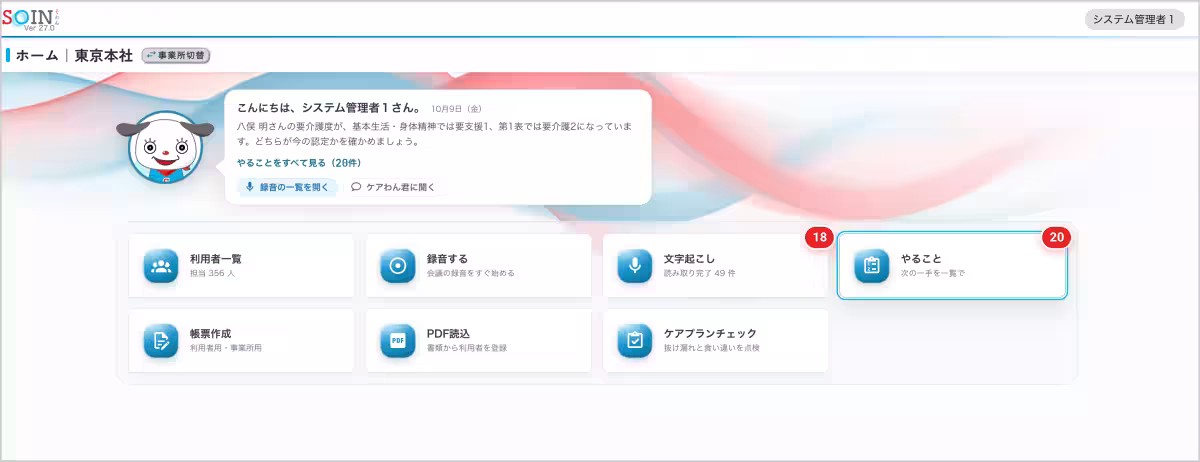Click ケアわん君に聞く button
The image size is (1200, 462).
pyautogui.click(x=393, y=187)
